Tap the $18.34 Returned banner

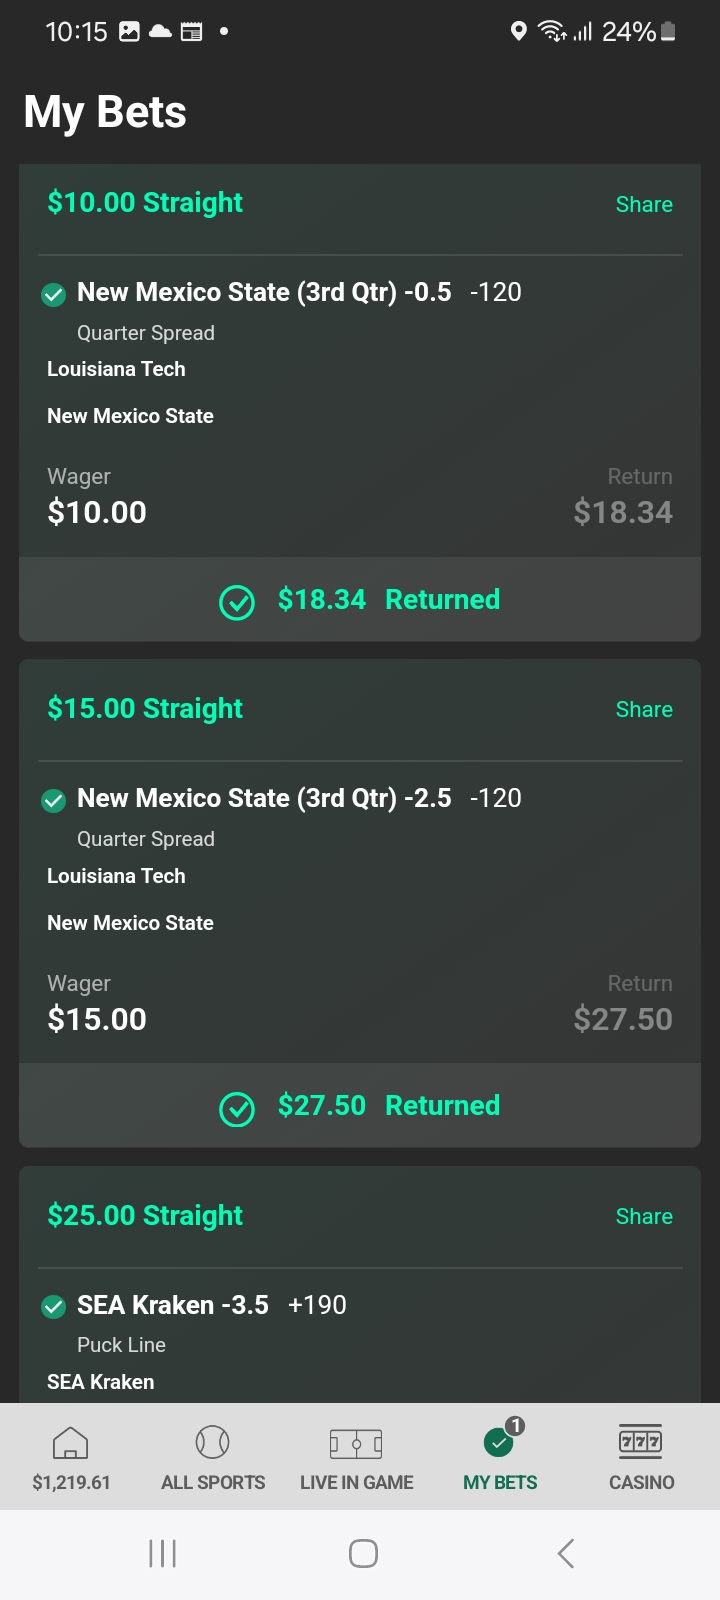point(360,600)
